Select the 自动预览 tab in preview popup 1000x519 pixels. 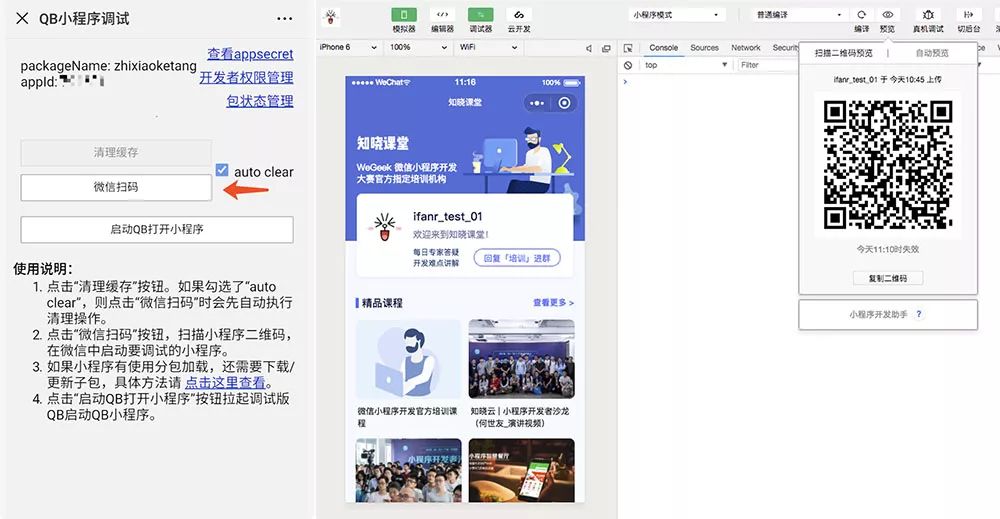(x=932, y=53)
